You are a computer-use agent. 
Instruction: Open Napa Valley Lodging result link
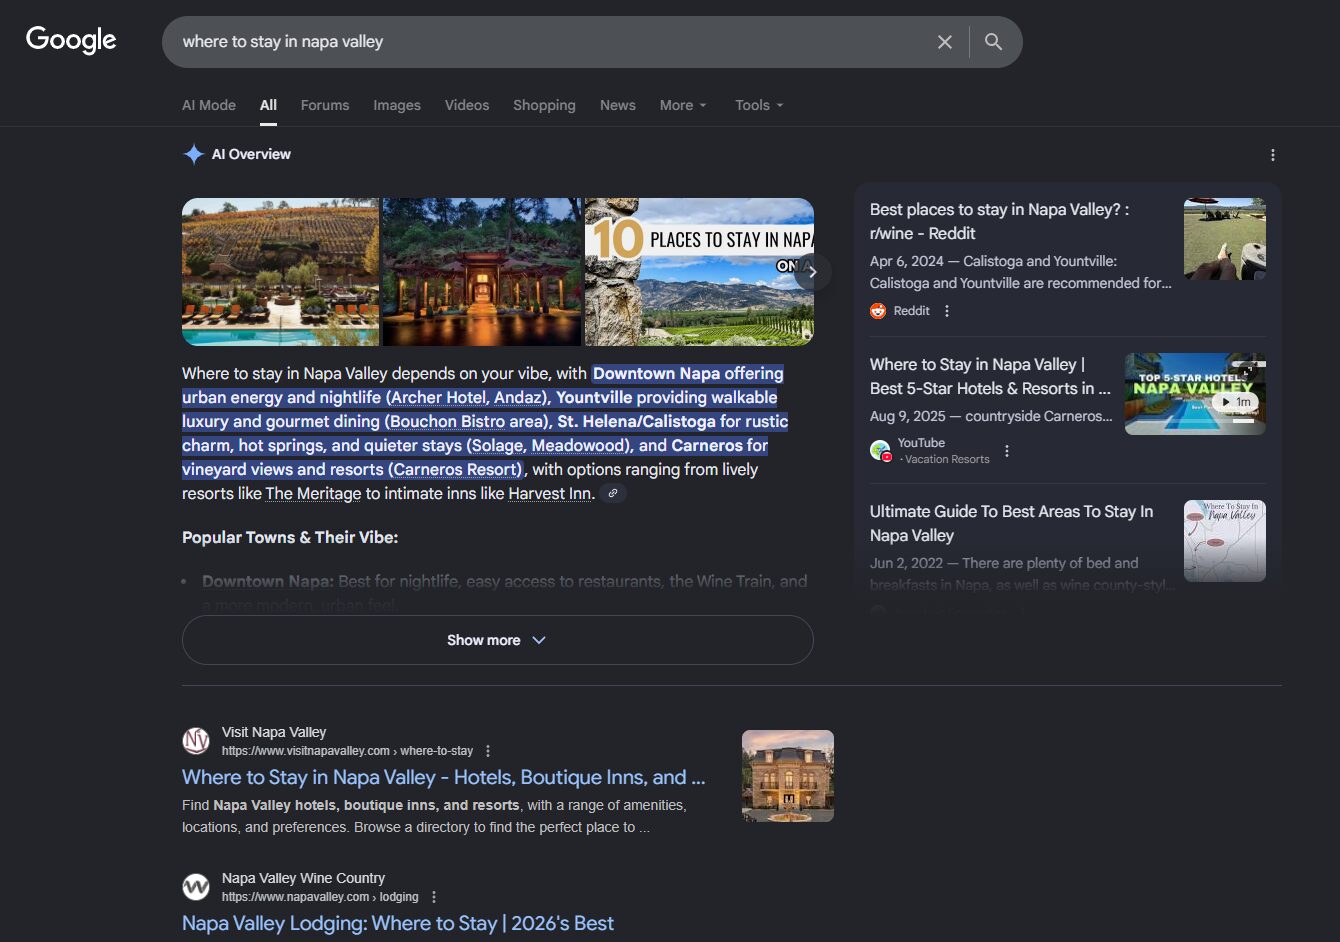(397, 923)
